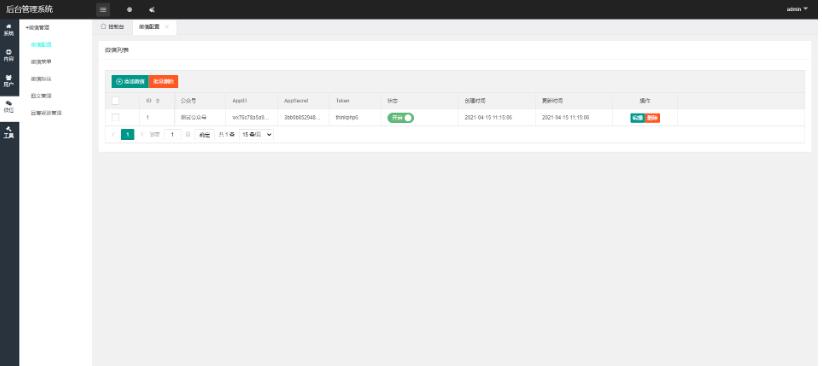Viewport: 822px width, 366px height.
Task: Tick the select-all checkbox in the table header
Action: tap(115, 101)
